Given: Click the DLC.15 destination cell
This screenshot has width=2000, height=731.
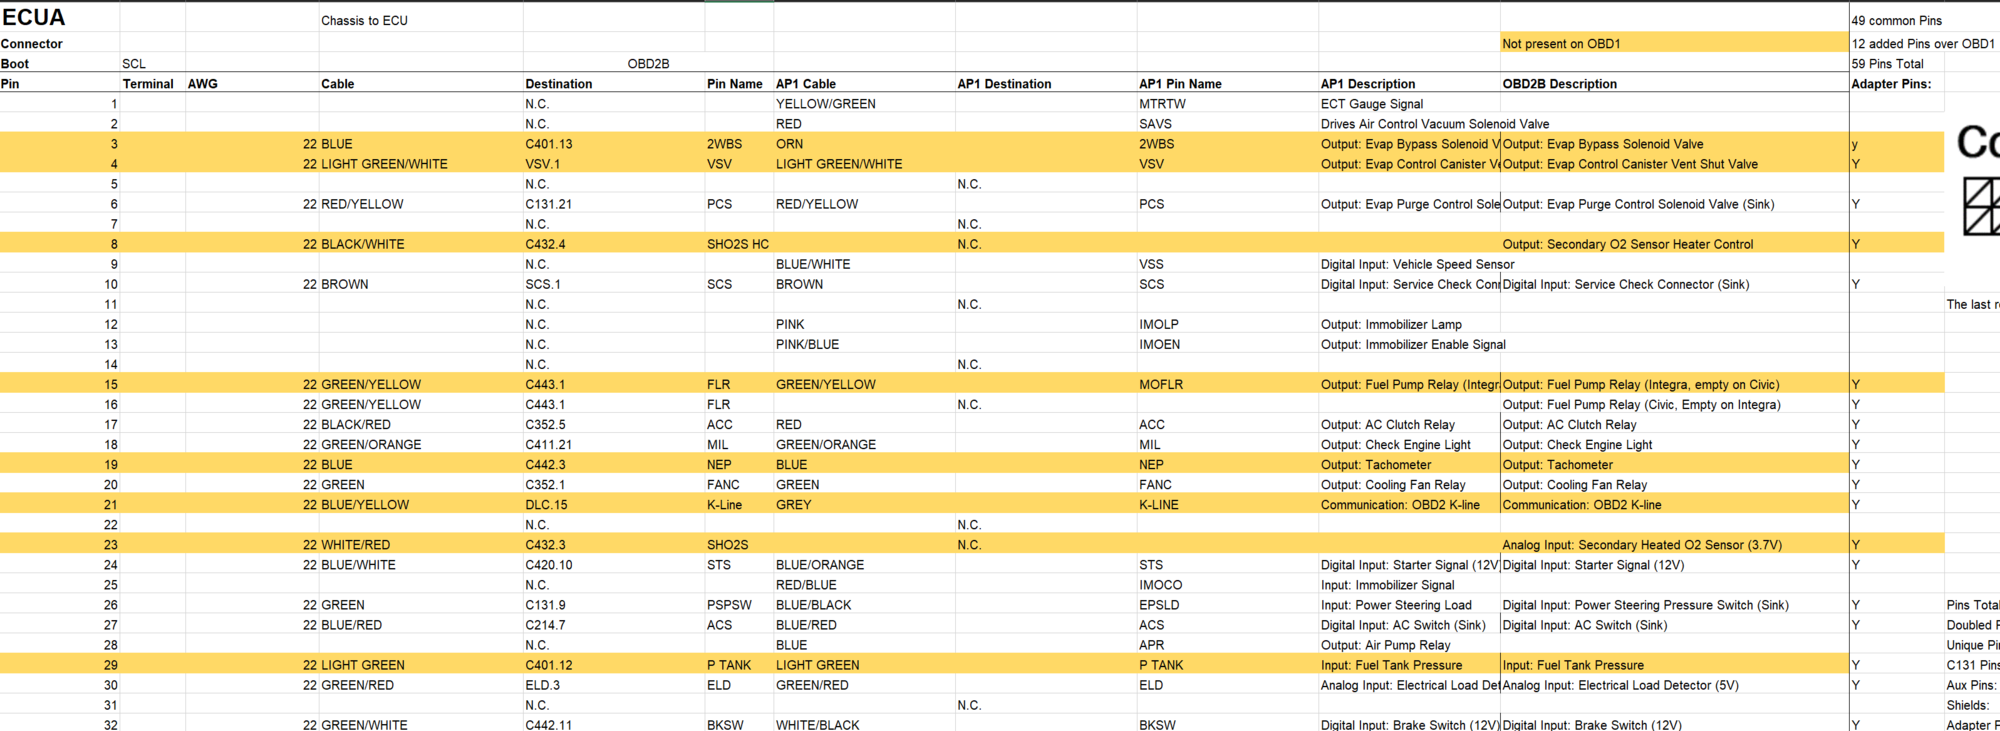Looking at the screenshot, I should coord(546,505).
